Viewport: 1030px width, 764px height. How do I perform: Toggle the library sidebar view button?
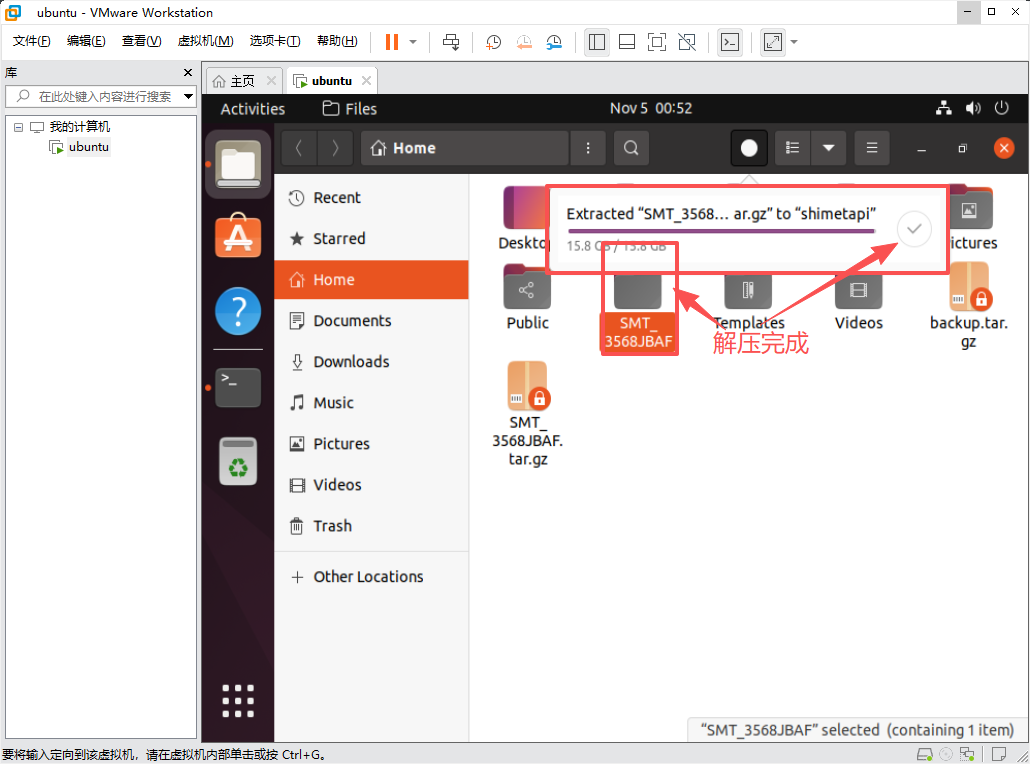pos(597,42)
